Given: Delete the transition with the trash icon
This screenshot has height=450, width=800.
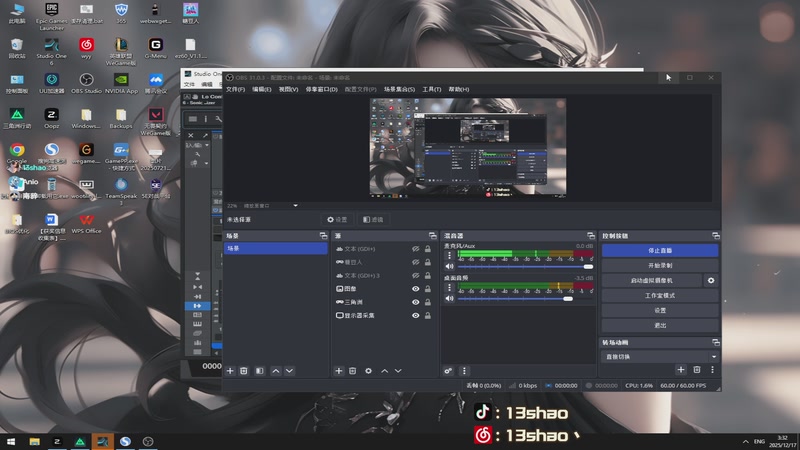Looking at the screenshot, I should point(697,370).
